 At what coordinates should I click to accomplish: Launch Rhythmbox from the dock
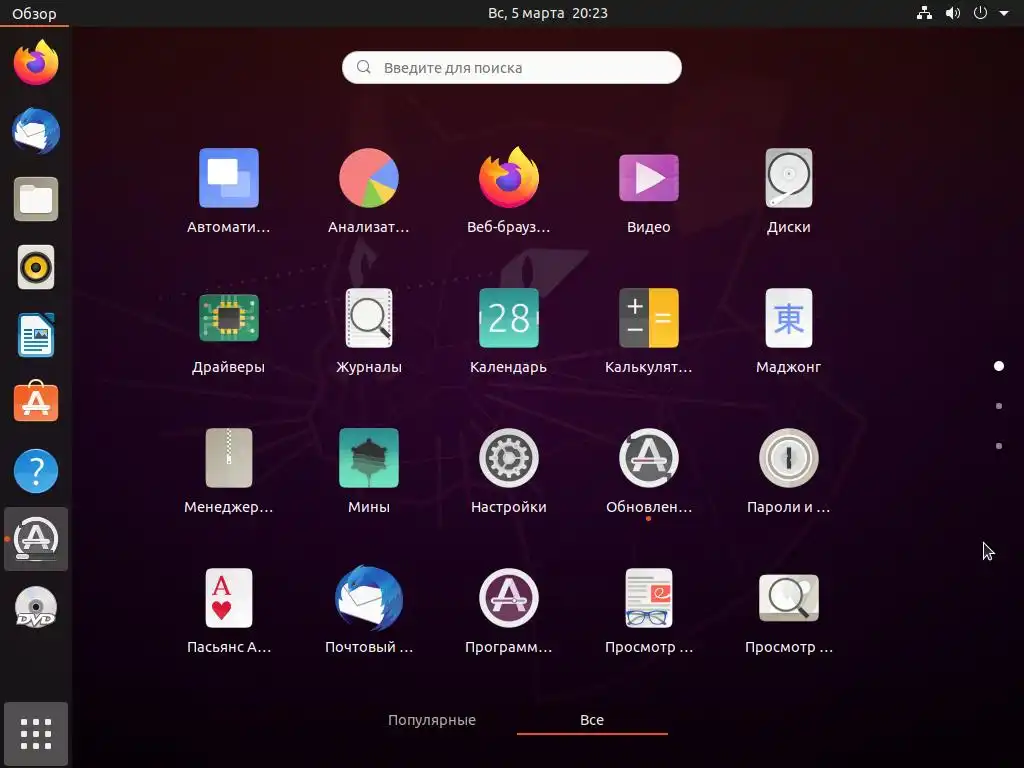click(x=36, y=267)
